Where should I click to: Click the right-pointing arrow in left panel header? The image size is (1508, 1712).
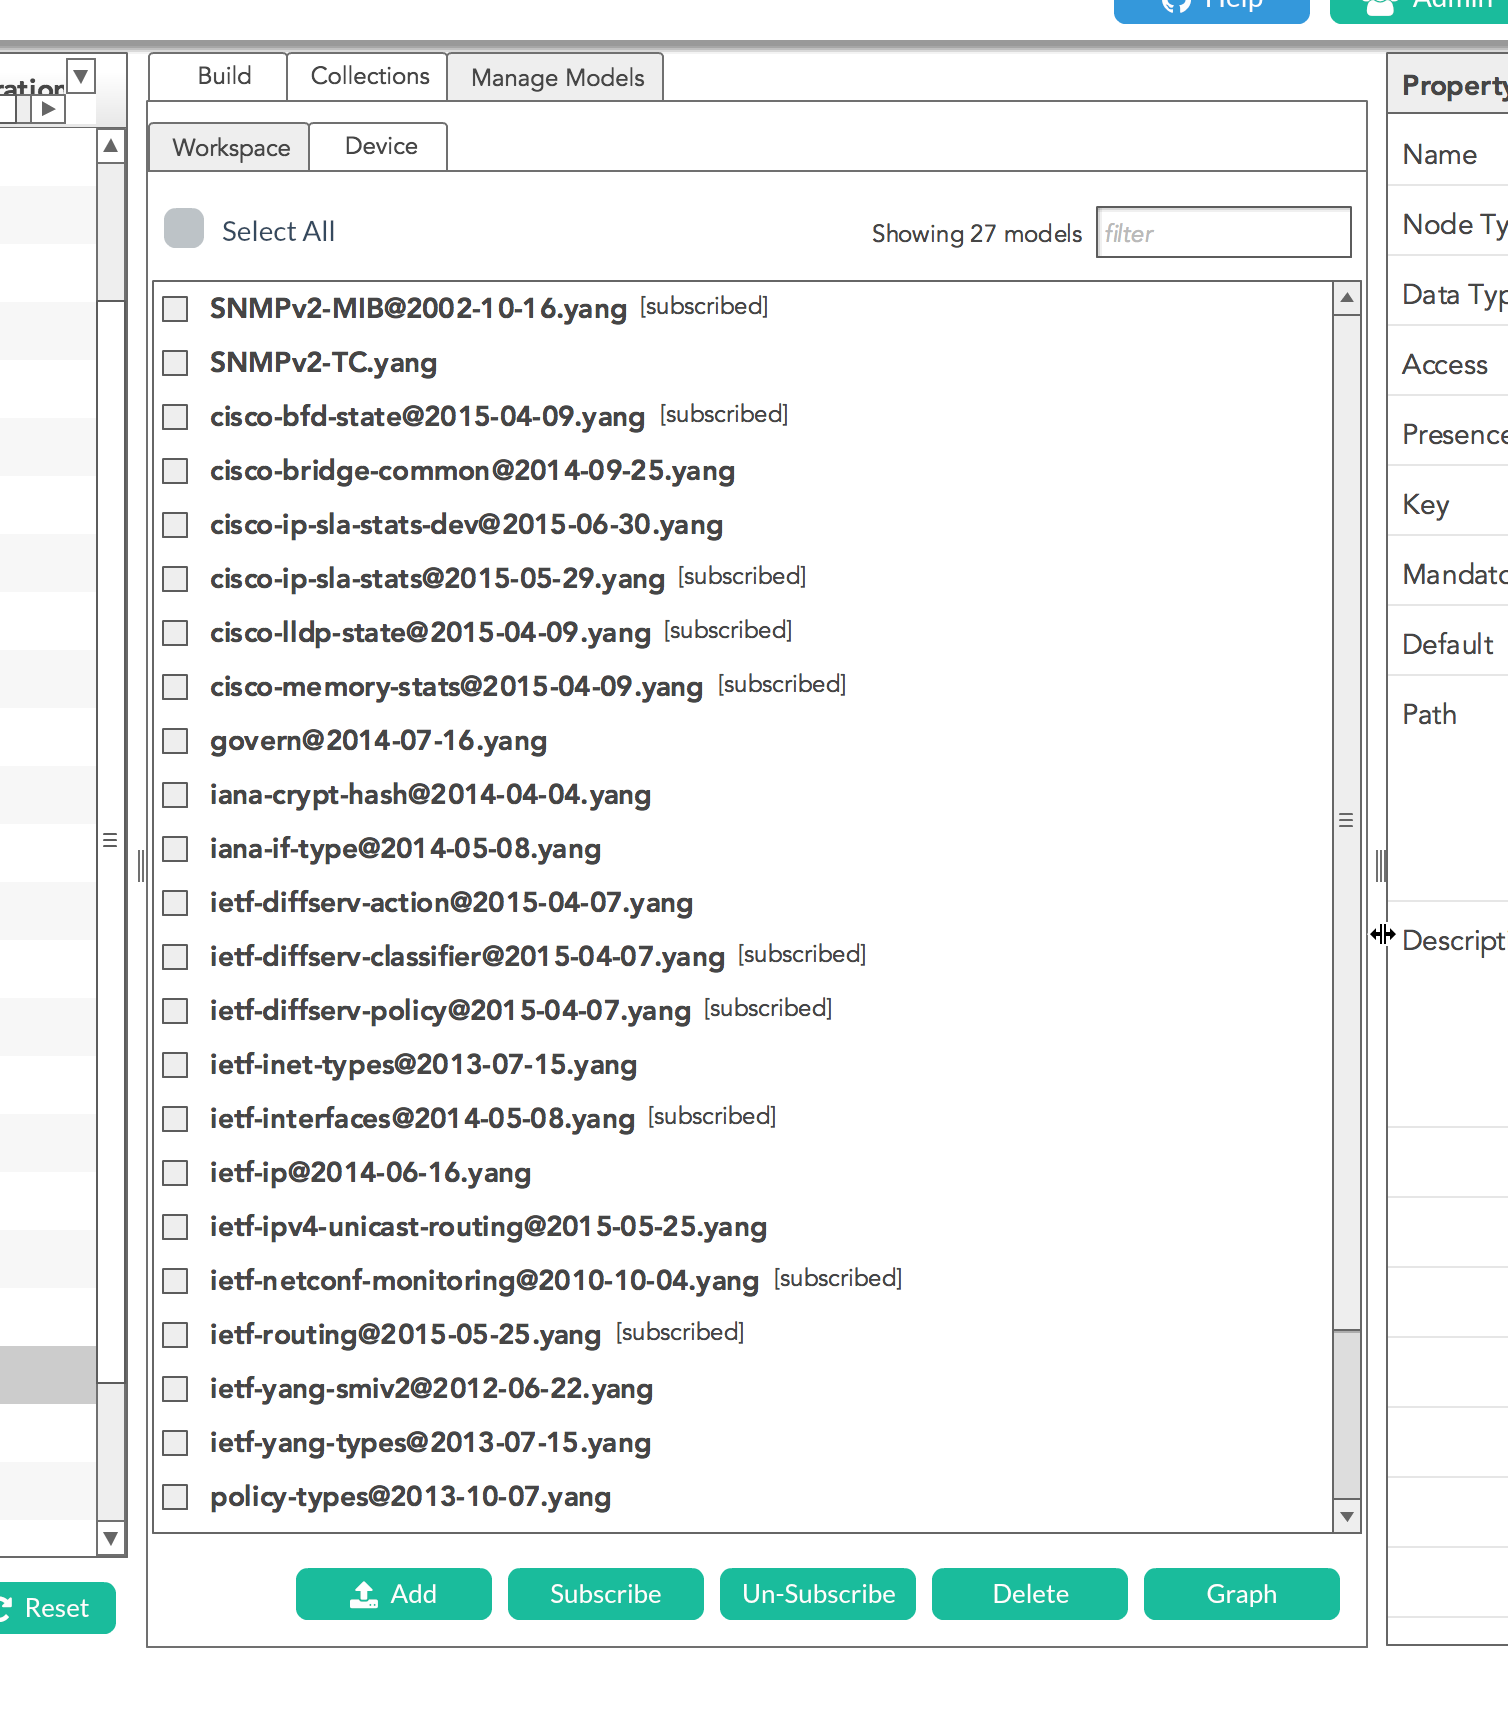(x=48, y=109)
